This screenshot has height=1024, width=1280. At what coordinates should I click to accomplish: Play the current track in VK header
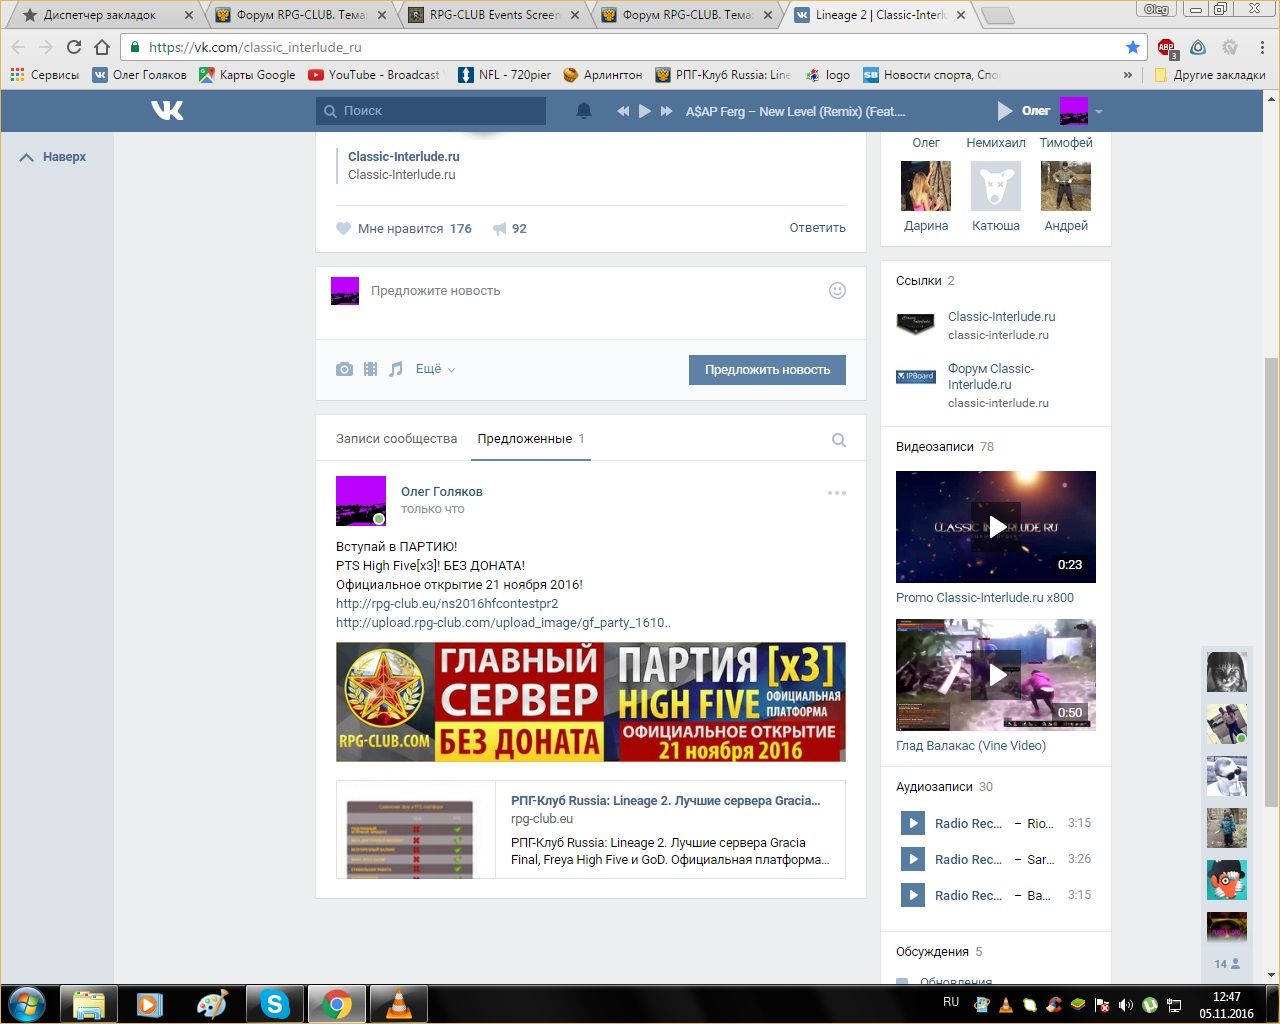645,111
